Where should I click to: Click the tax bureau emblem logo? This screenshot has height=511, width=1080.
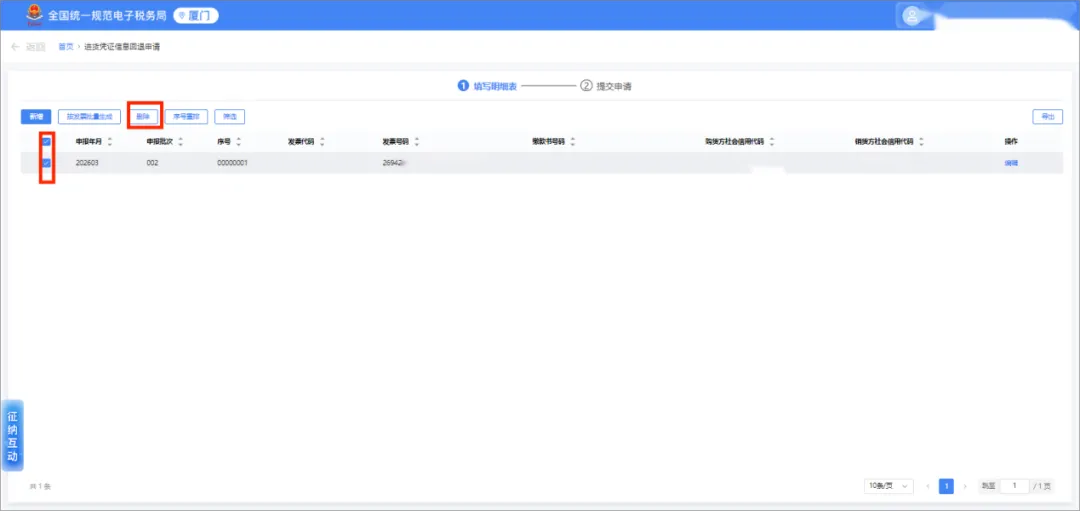click(x=33, y=15)
